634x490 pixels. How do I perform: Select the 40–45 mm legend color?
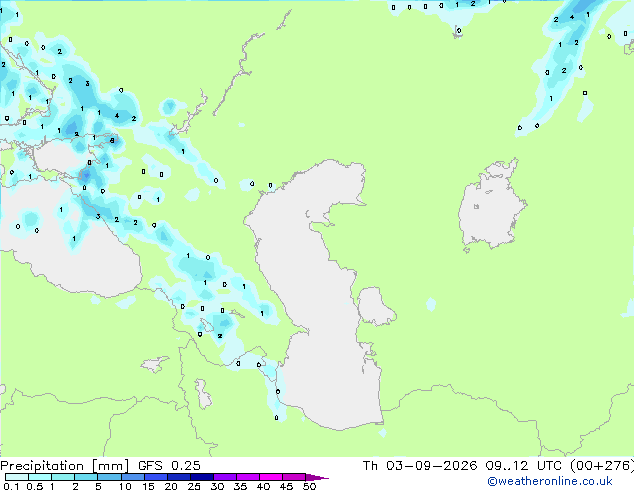tap(271, 477)
